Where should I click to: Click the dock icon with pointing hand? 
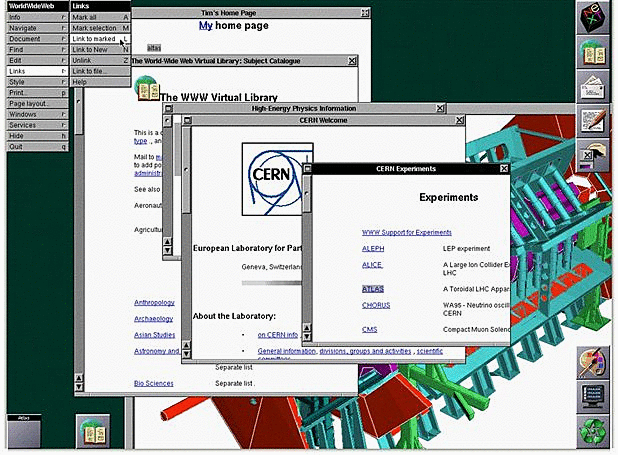pyautogui.click(x=593, y=156)
